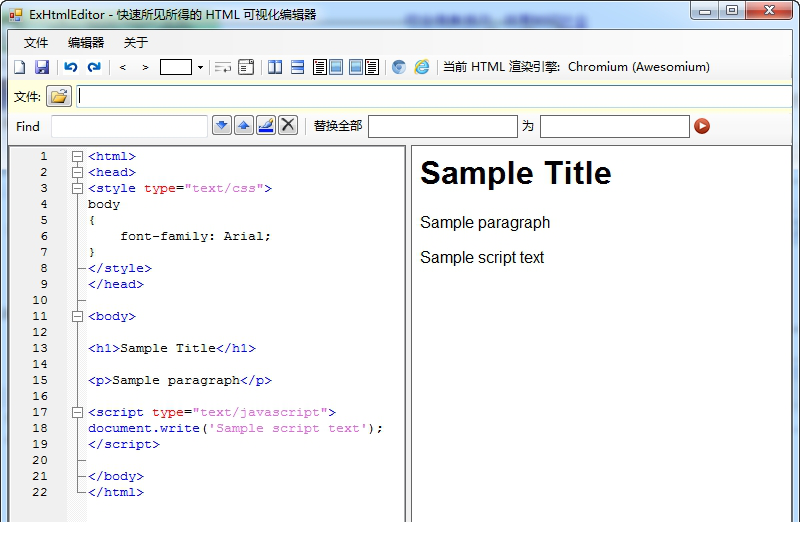Viewport: 800px width, 542px height.
Task: Maximize the ExHtmlEditor window
Action: 732,11
